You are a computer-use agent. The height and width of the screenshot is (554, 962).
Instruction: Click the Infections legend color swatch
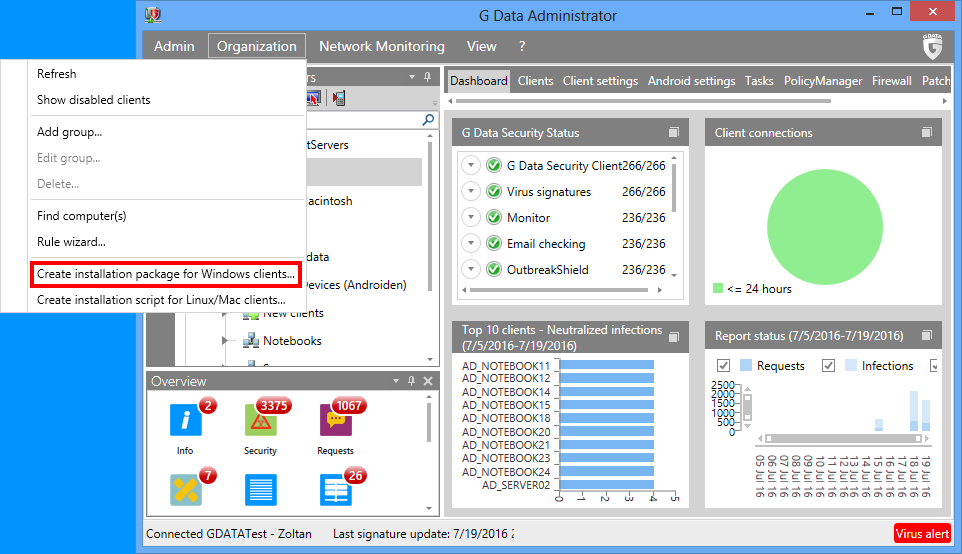[850, 366]
